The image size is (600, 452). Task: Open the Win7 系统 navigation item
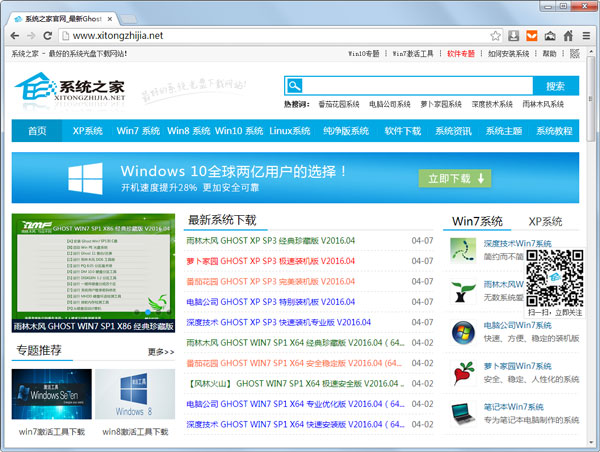pos(138,131)
